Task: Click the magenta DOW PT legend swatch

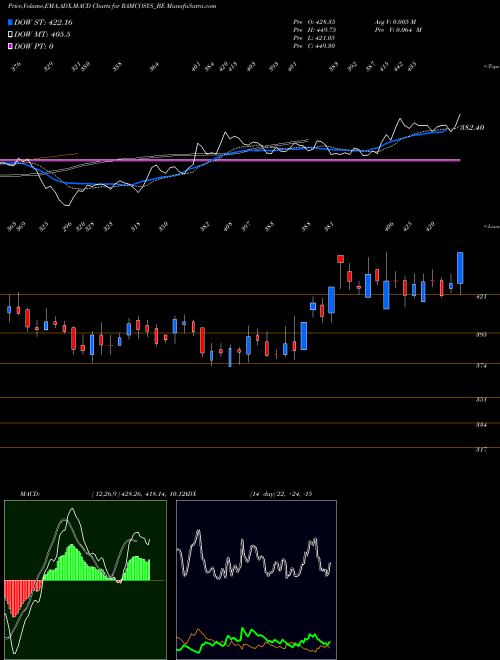Action: pos(10,46)
